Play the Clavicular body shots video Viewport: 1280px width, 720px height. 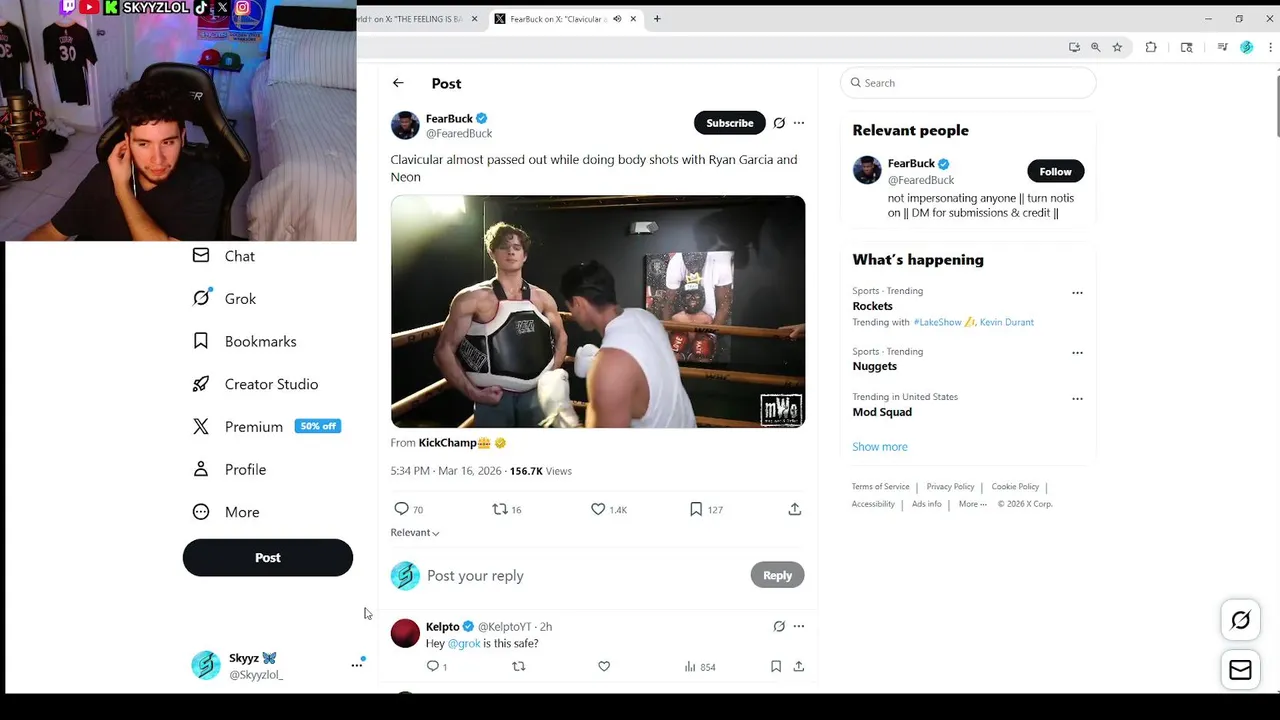(x=598, y=311)
